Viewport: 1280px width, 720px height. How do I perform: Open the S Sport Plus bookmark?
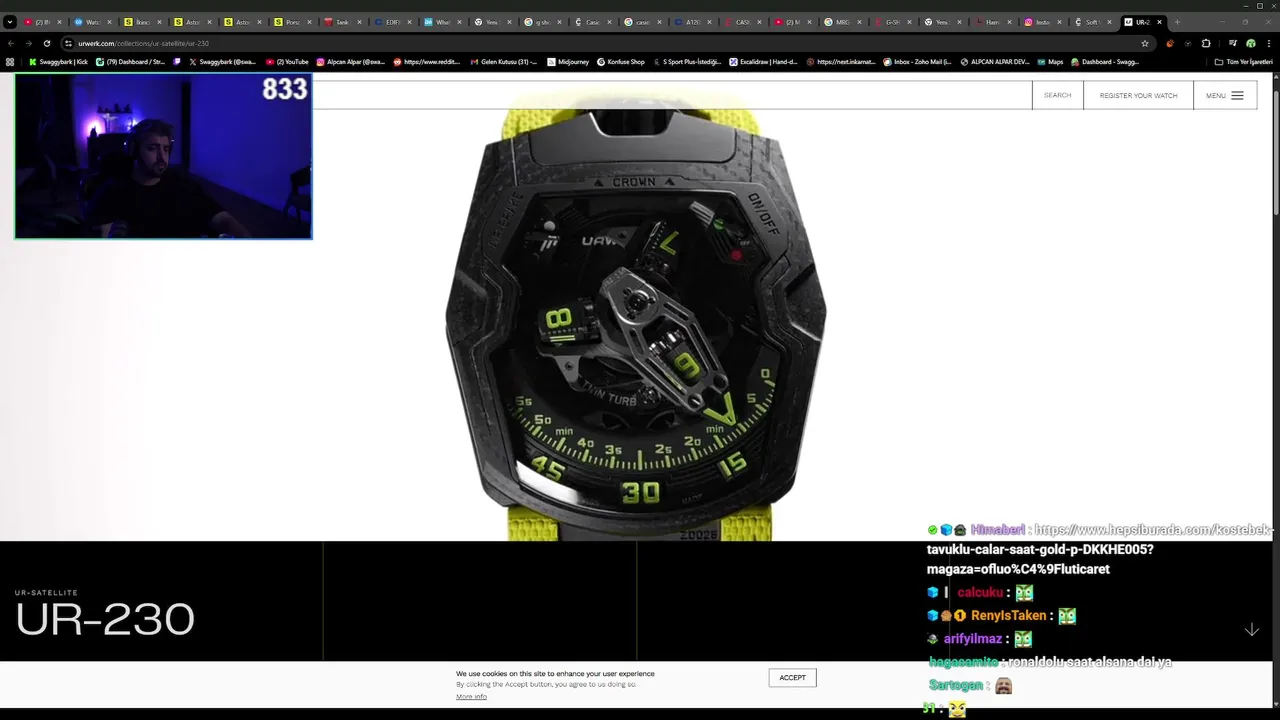click(687, 62)
